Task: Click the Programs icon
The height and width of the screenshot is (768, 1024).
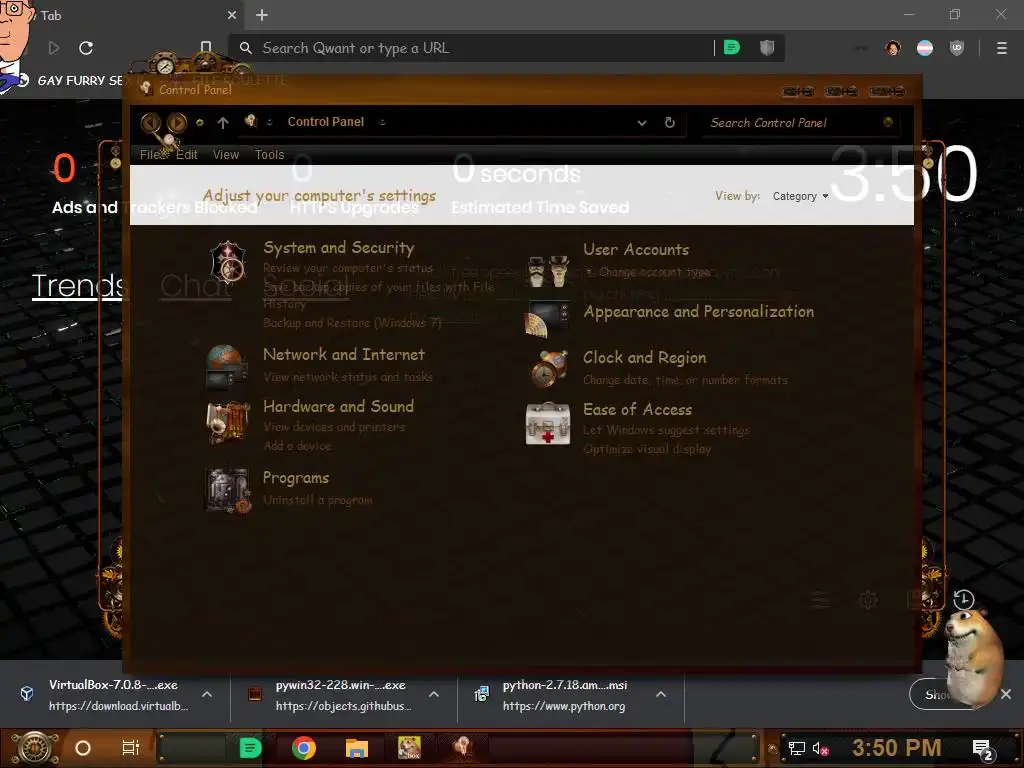Action: (228, 490)
